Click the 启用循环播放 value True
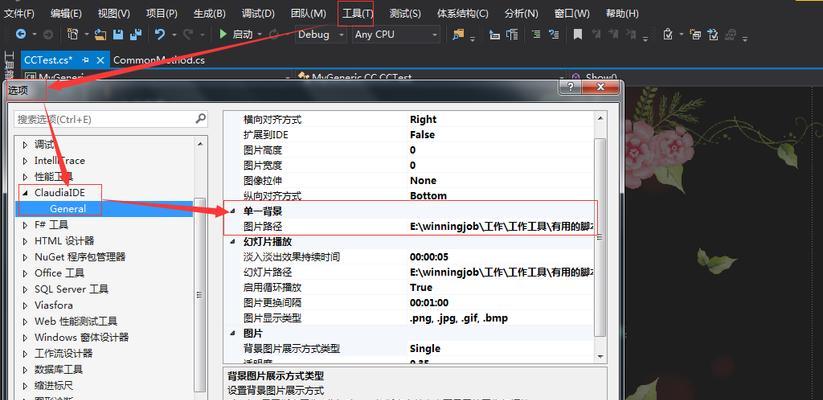The image size is (823, 400). pos(421,288)
